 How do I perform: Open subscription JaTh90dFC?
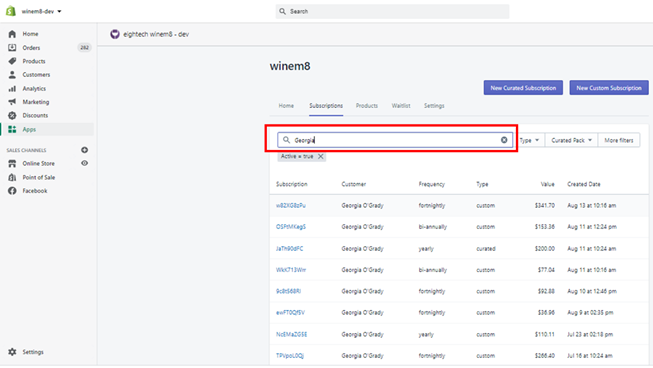289,249
